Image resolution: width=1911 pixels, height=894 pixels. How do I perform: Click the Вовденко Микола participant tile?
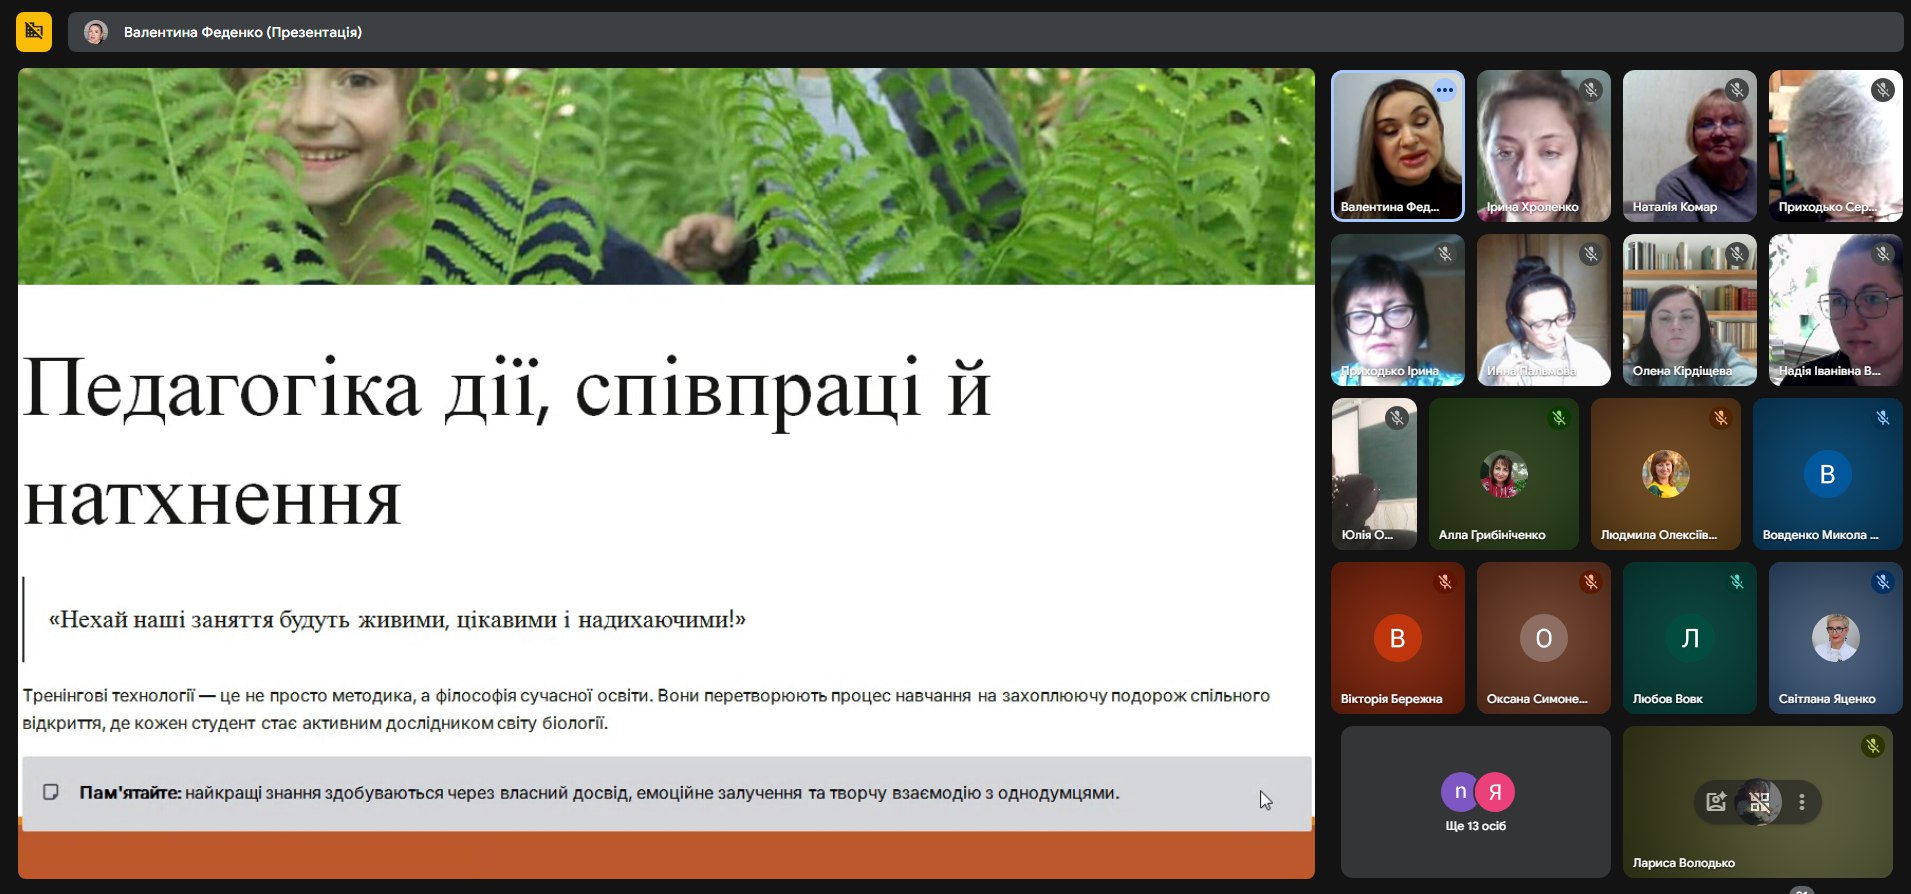click(x=1827, y=474)
